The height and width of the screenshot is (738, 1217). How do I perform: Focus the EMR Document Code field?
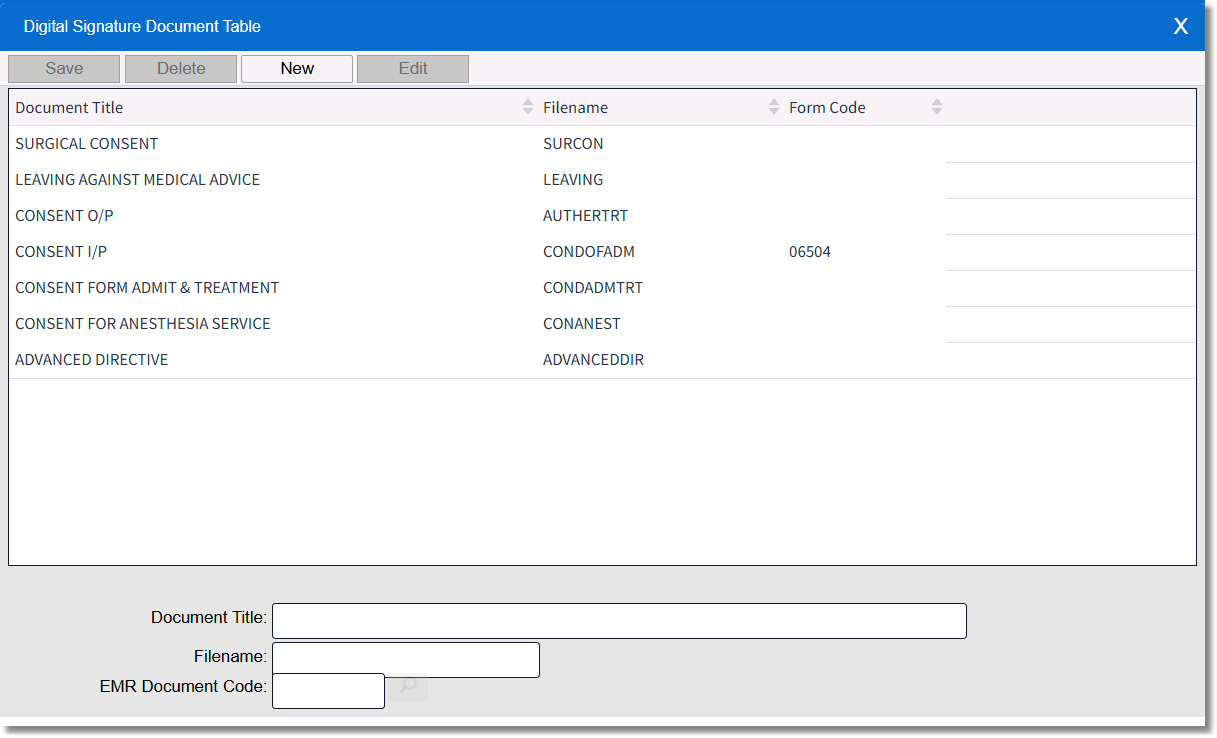tap(328, 691)
